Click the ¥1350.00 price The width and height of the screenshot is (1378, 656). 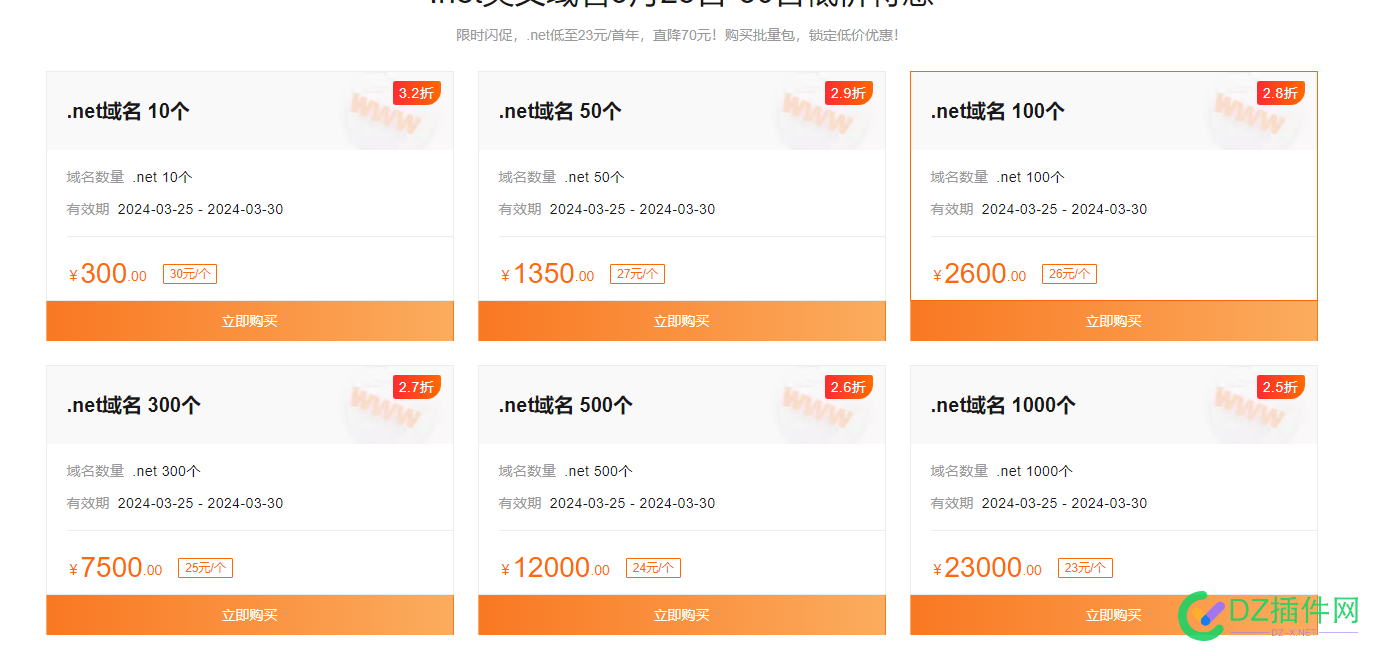click(548, 274)
